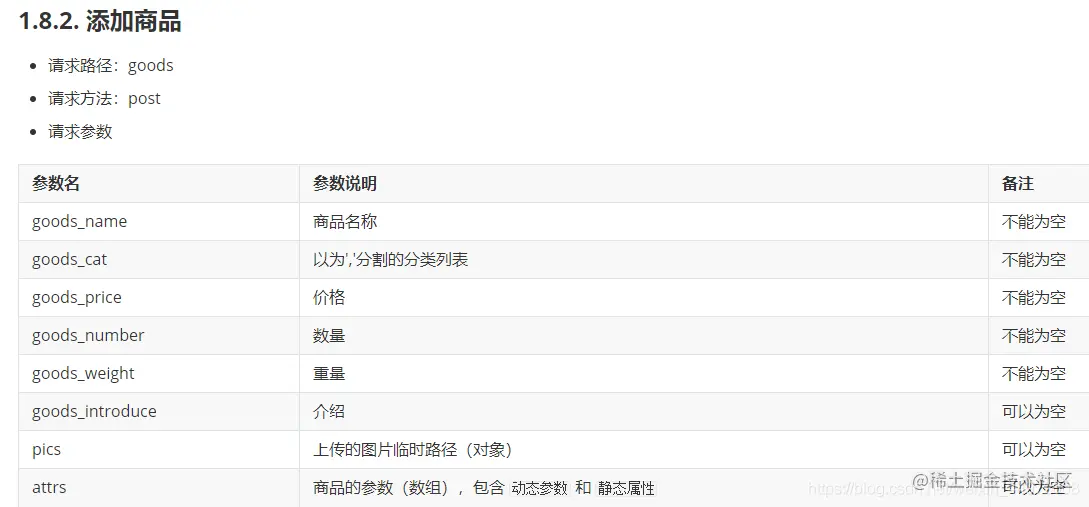Select the text 请求路径：goods
1089x507 pixels.
click(x=110, y=65)
